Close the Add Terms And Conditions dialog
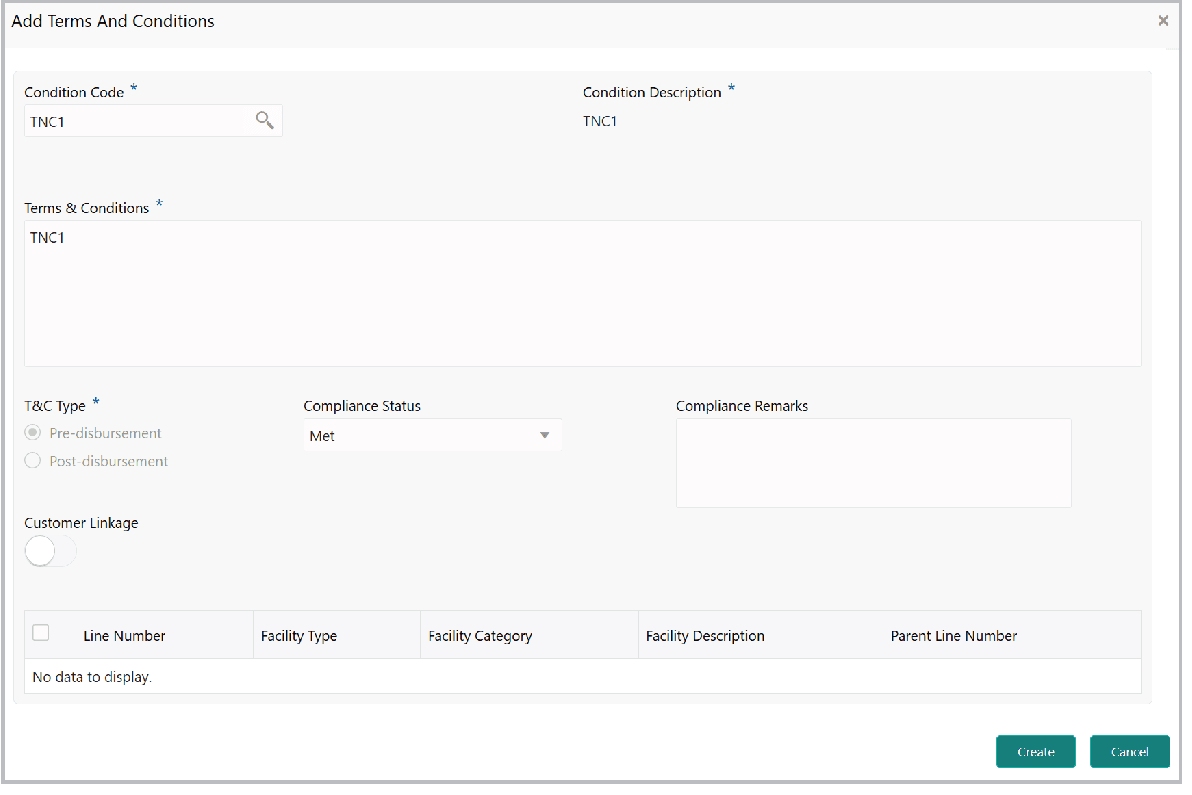 [1163, 20]
